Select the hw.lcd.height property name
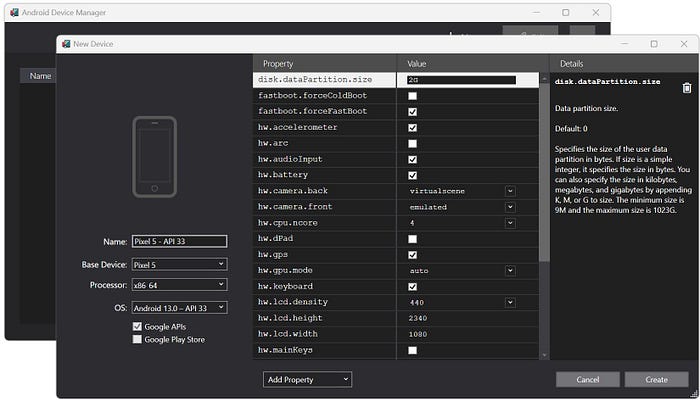Image resolution: width=700 pixels, height=401 pixels. [290, 318]
